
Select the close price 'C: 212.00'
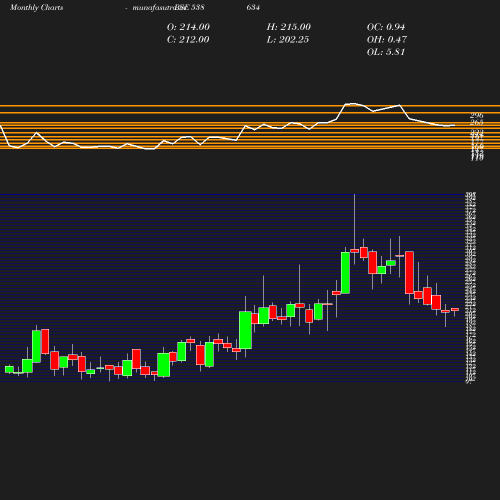tap(188, 40)
